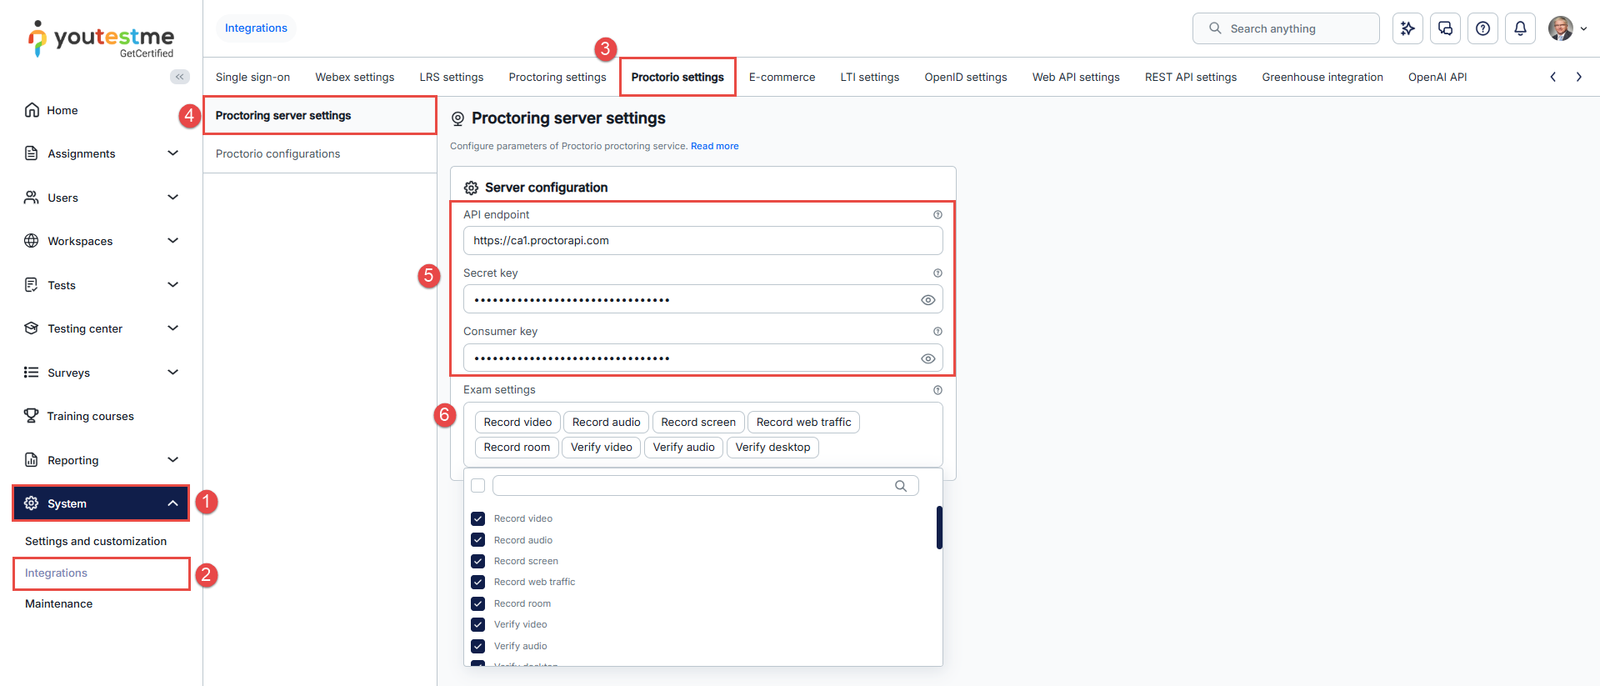Viewport: 1600px width, 686px height.
Task: Toggle the select-all checkbox in dropdown
Action: [478, 486]
